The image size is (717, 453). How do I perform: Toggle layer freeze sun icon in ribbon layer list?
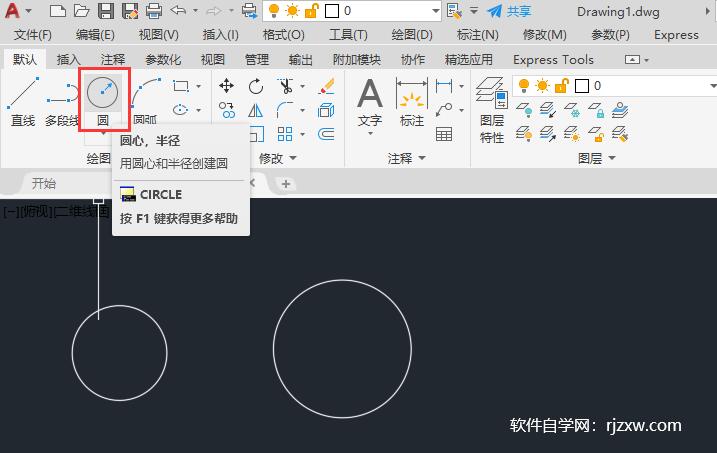542,85
